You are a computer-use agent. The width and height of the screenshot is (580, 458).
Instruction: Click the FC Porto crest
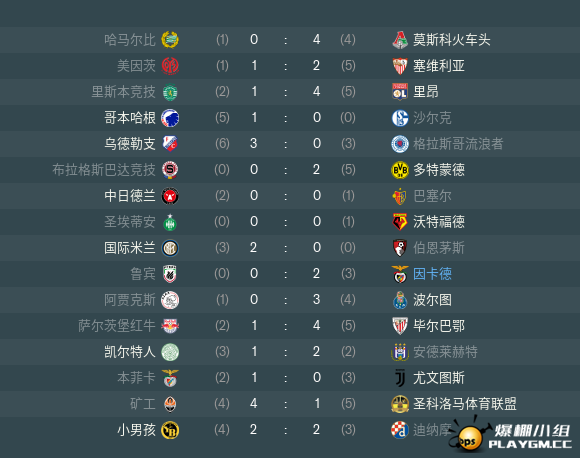point(400,300)
